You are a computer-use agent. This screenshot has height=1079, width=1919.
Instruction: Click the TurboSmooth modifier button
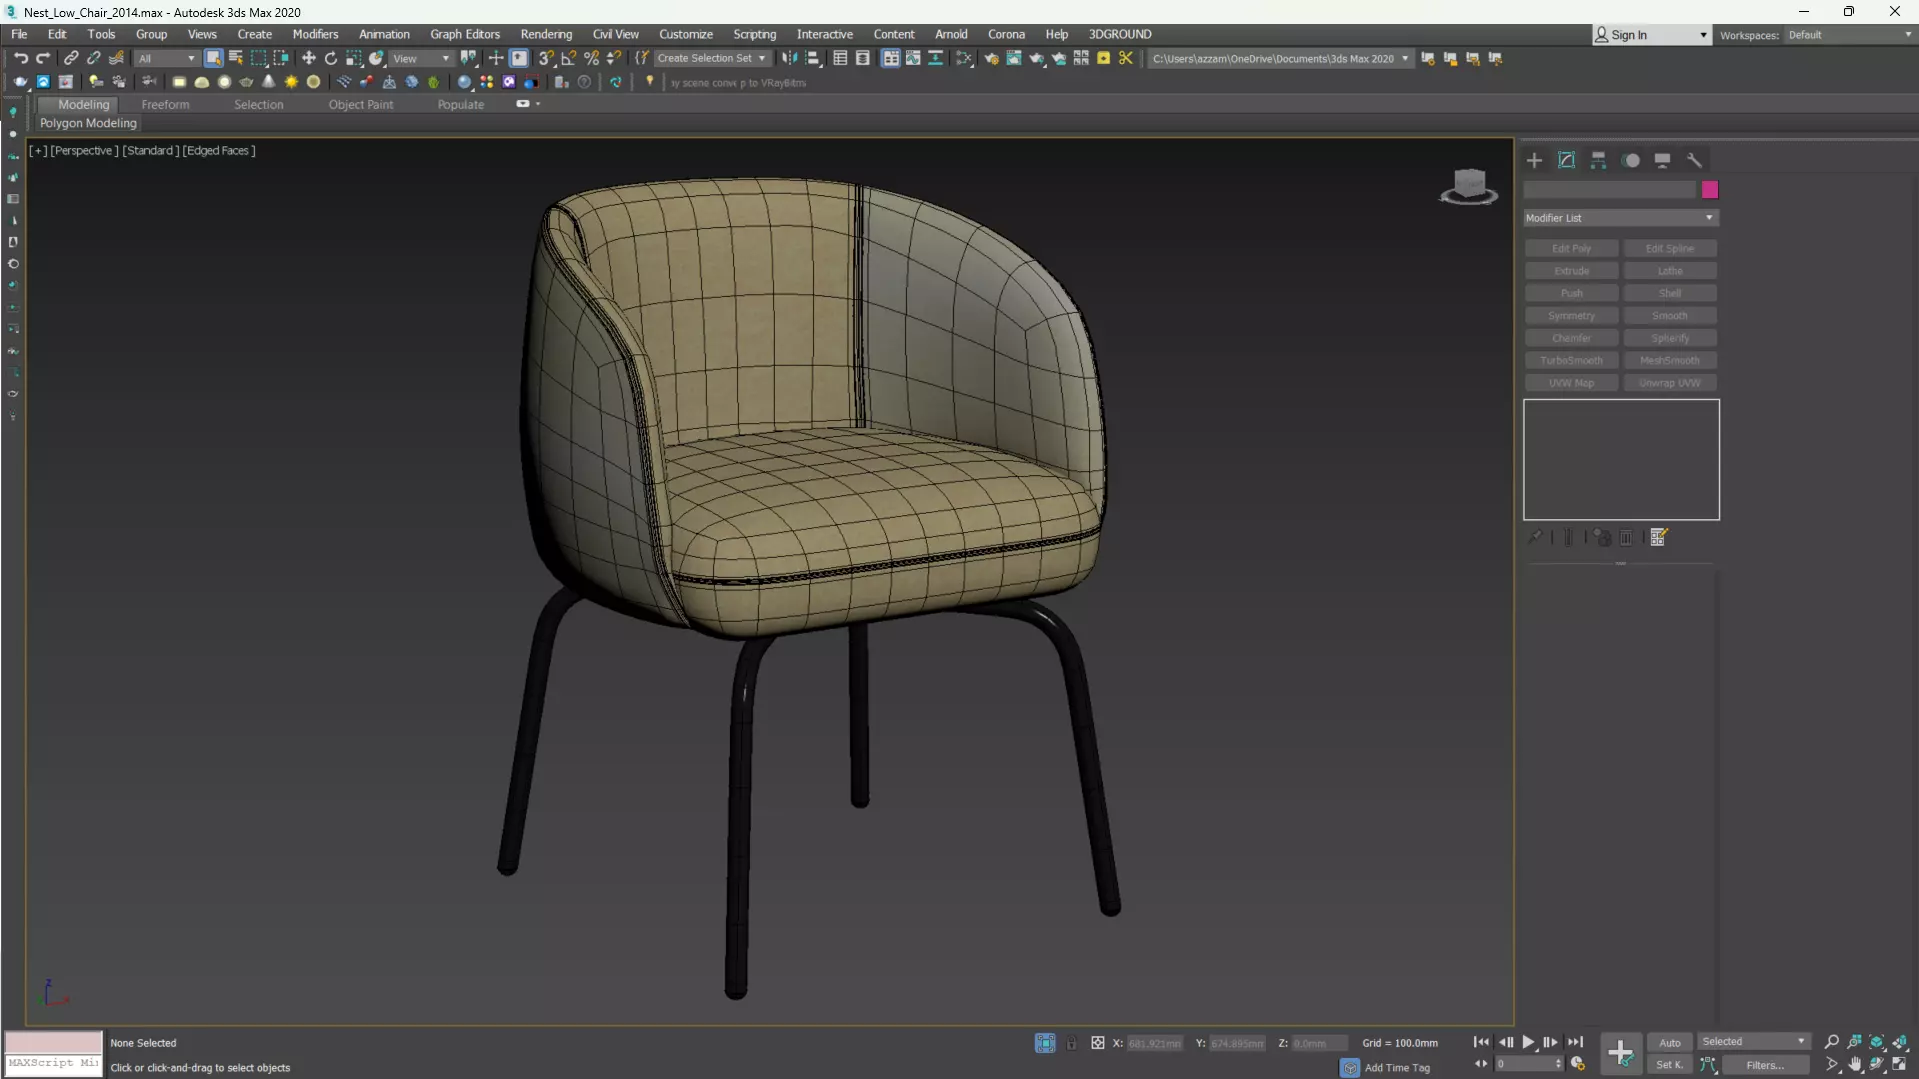1571,360
